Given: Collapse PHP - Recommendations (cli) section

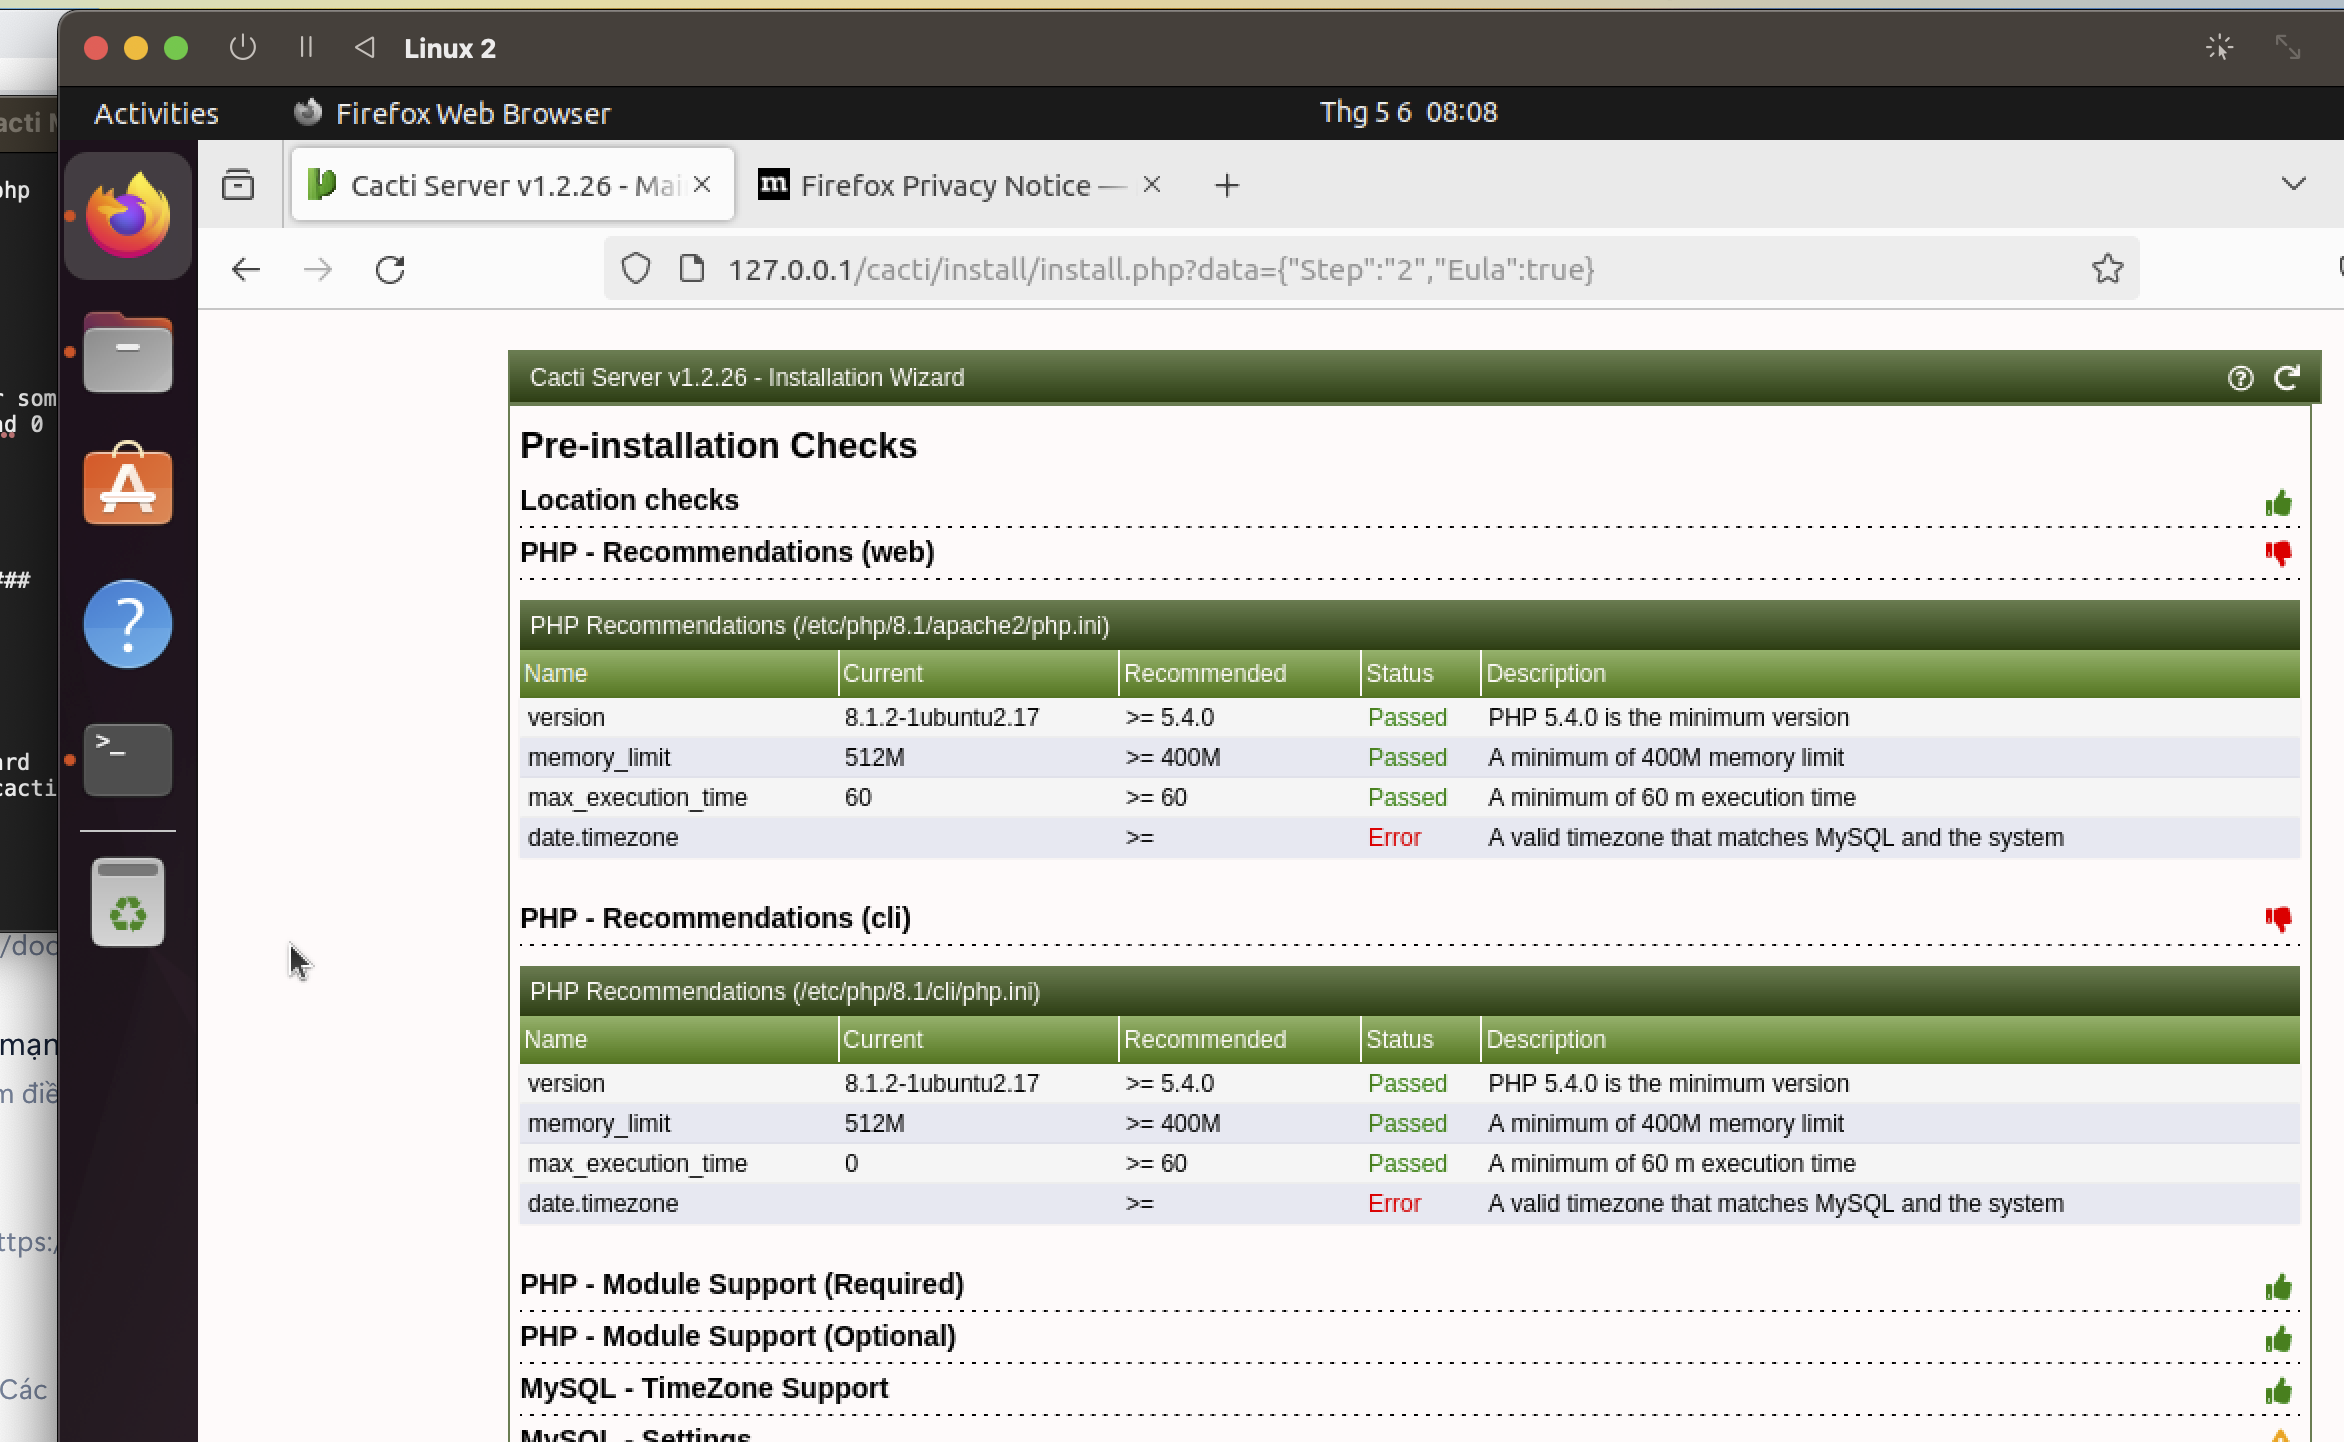Looking at the screenshot, I should point(715,918).
